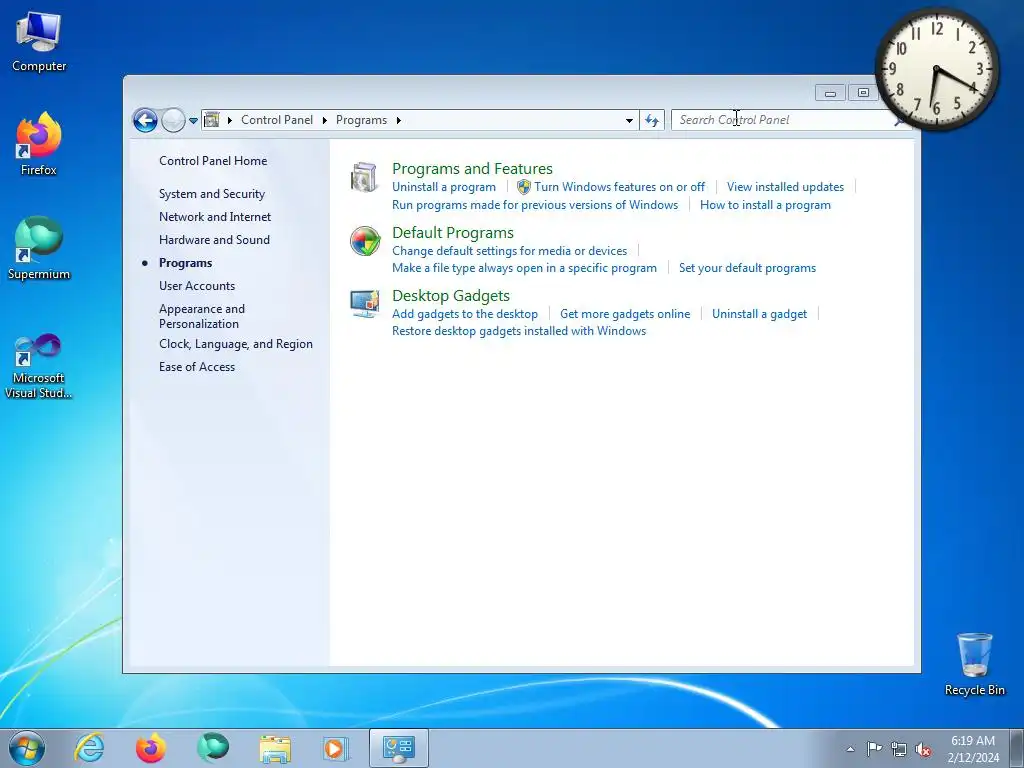Open the Default Programs icon
1024x768 pixels.
(x=365, y=241)
